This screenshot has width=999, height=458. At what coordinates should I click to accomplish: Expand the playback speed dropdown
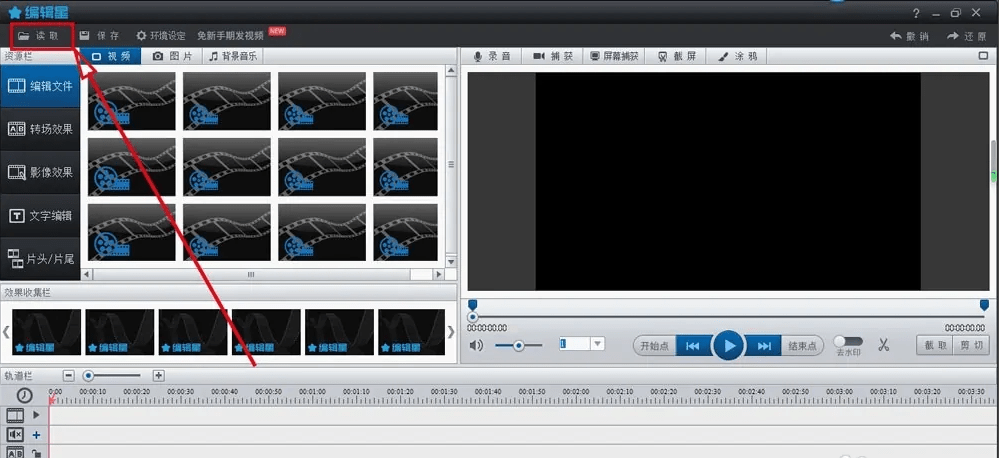point(598,344)
